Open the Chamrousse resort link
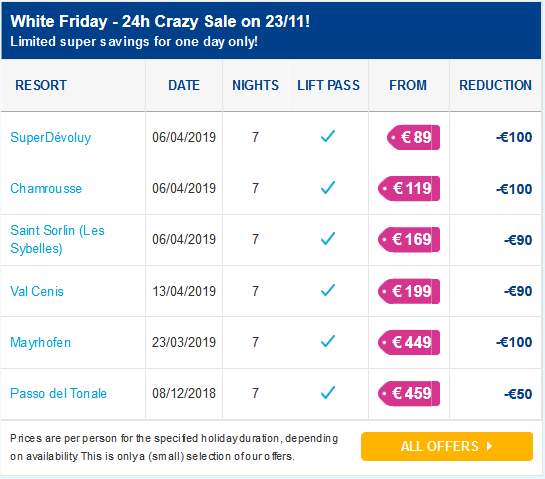545x479 pixels. click(46, 188)
